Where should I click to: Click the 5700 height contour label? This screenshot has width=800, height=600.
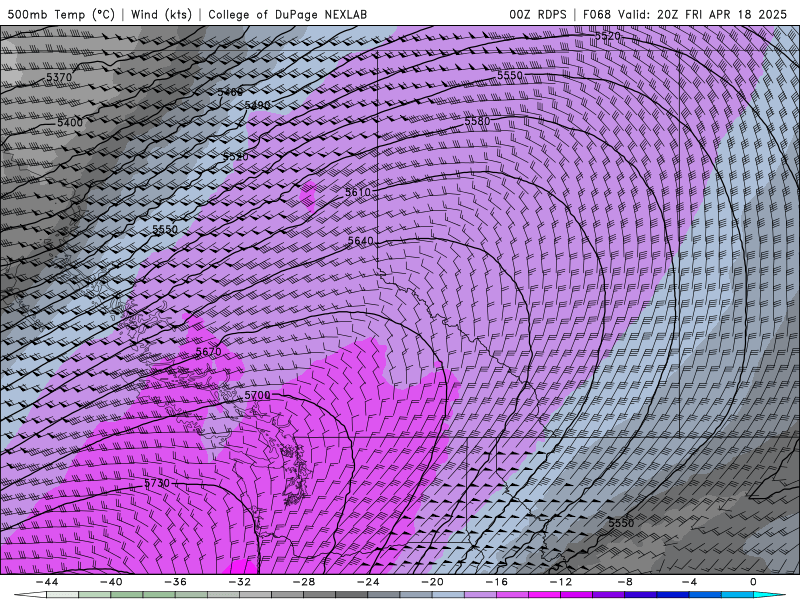pyautogui.click(x=257, y=395)
